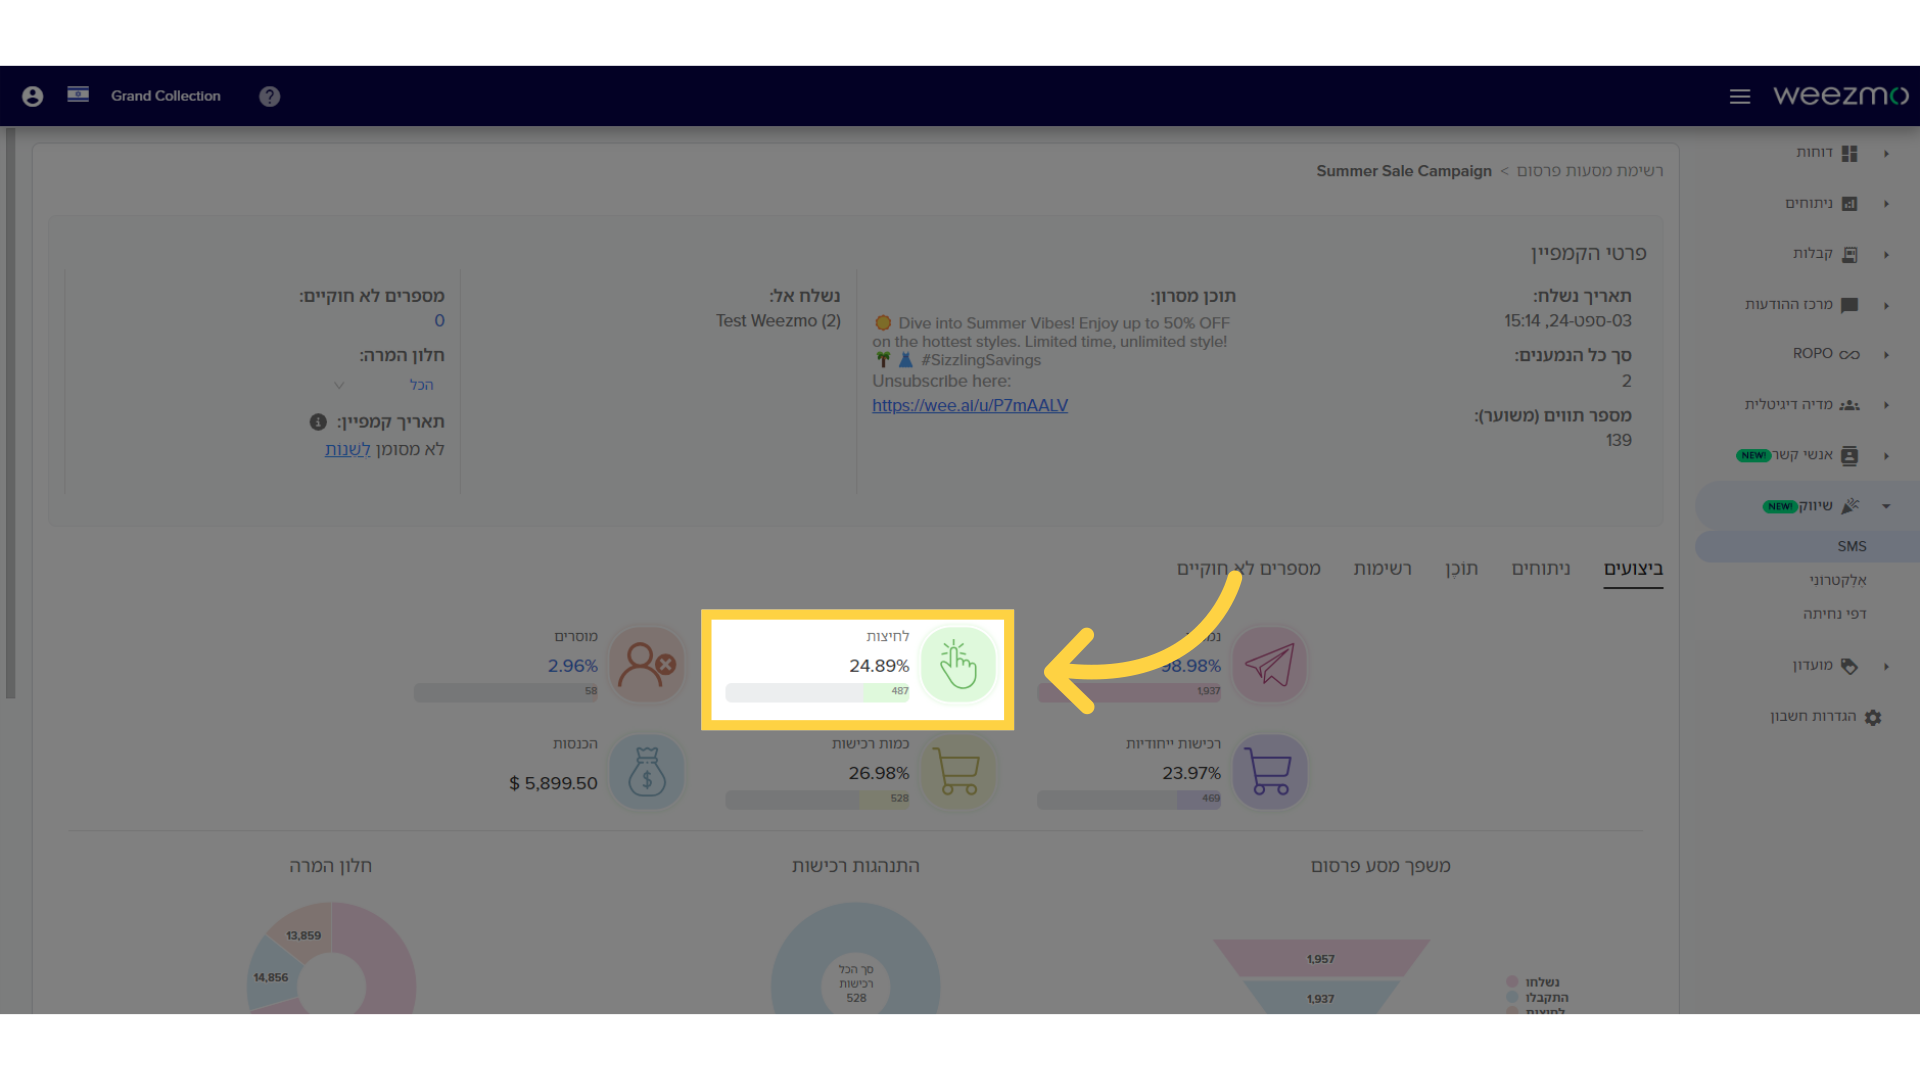Click the נשלחו funnel legend entry
This screenshot has height=1080, width=1920.
pyautogui.click(x=1533, y=982)
